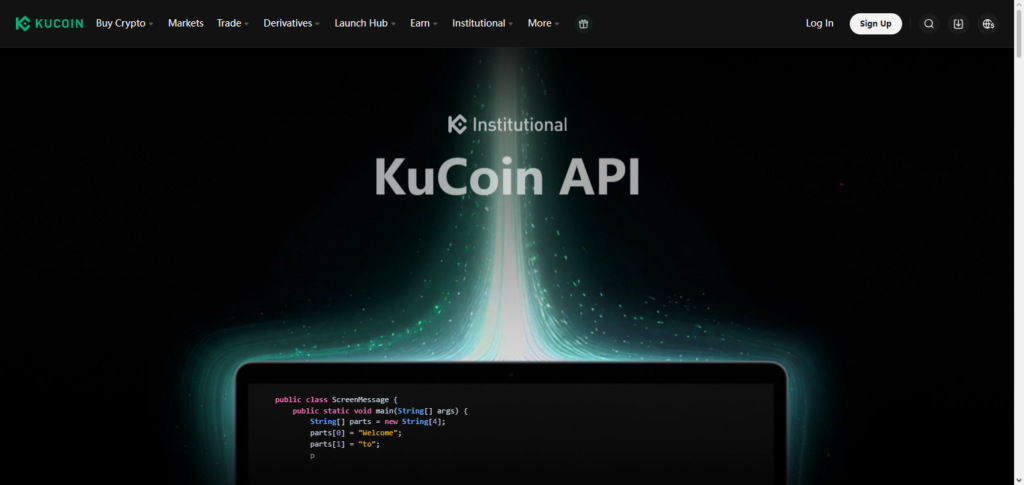Open the KuCoin logo home link
Screen dimensions: 1024x485
tap(50, 23)
